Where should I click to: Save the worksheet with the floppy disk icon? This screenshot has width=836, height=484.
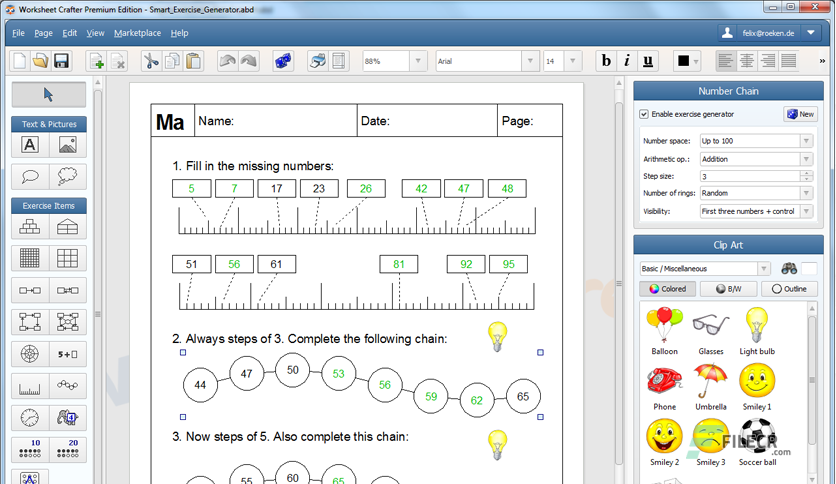tap(61, 61)
